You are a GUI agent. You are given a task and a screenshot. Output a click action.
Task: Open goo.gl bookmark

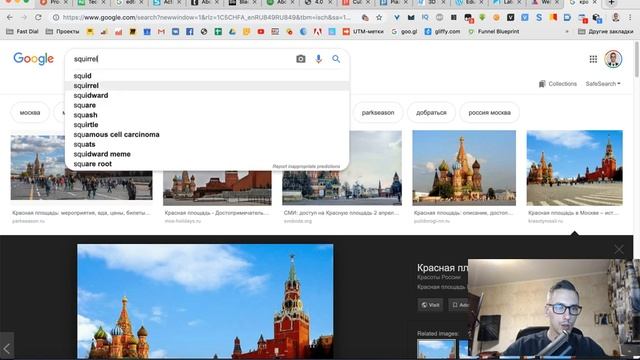pos(404,31)
